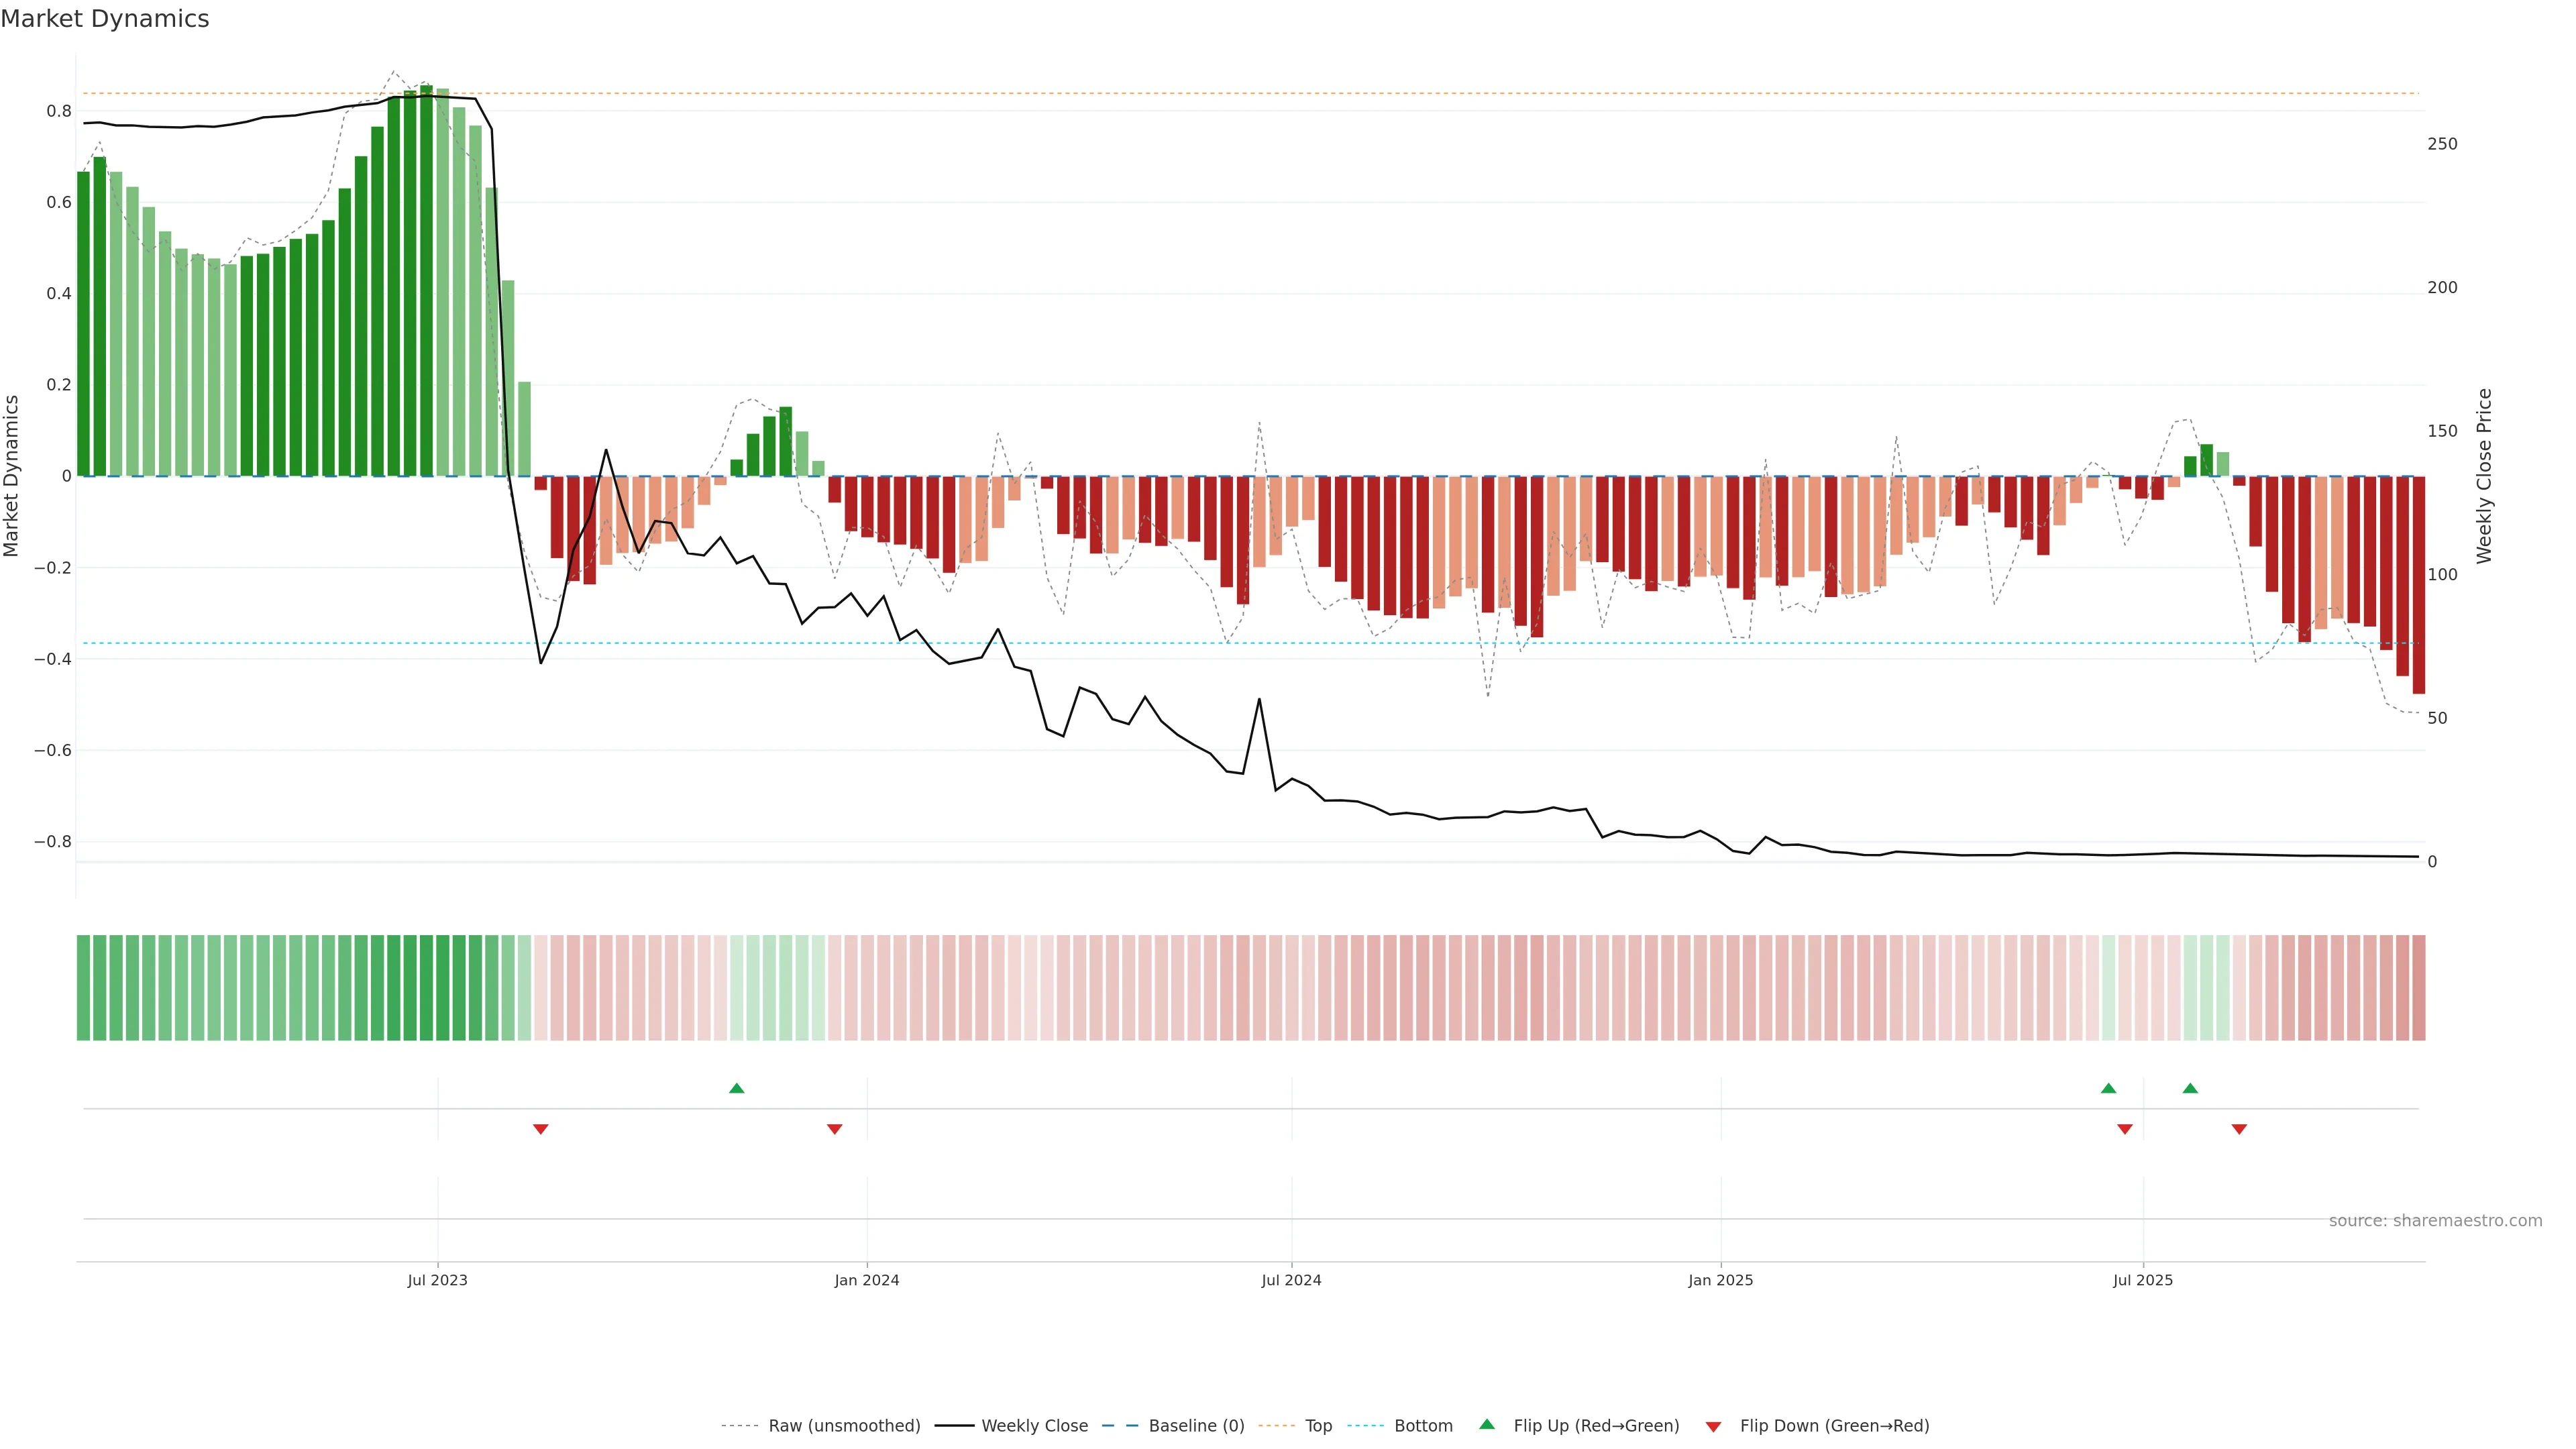This screenshot has width=2576, height=1449.
Task: Click the Market Dynamics chart title
Action: click(x=105, y=19)
